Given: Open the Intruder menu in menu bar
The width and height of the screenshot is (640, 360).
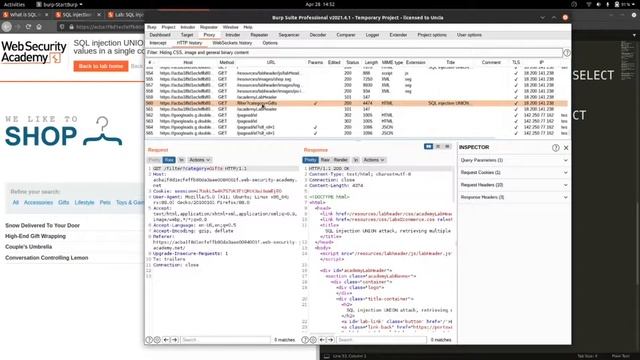Looking at the screenshot, I should (188, 27).
